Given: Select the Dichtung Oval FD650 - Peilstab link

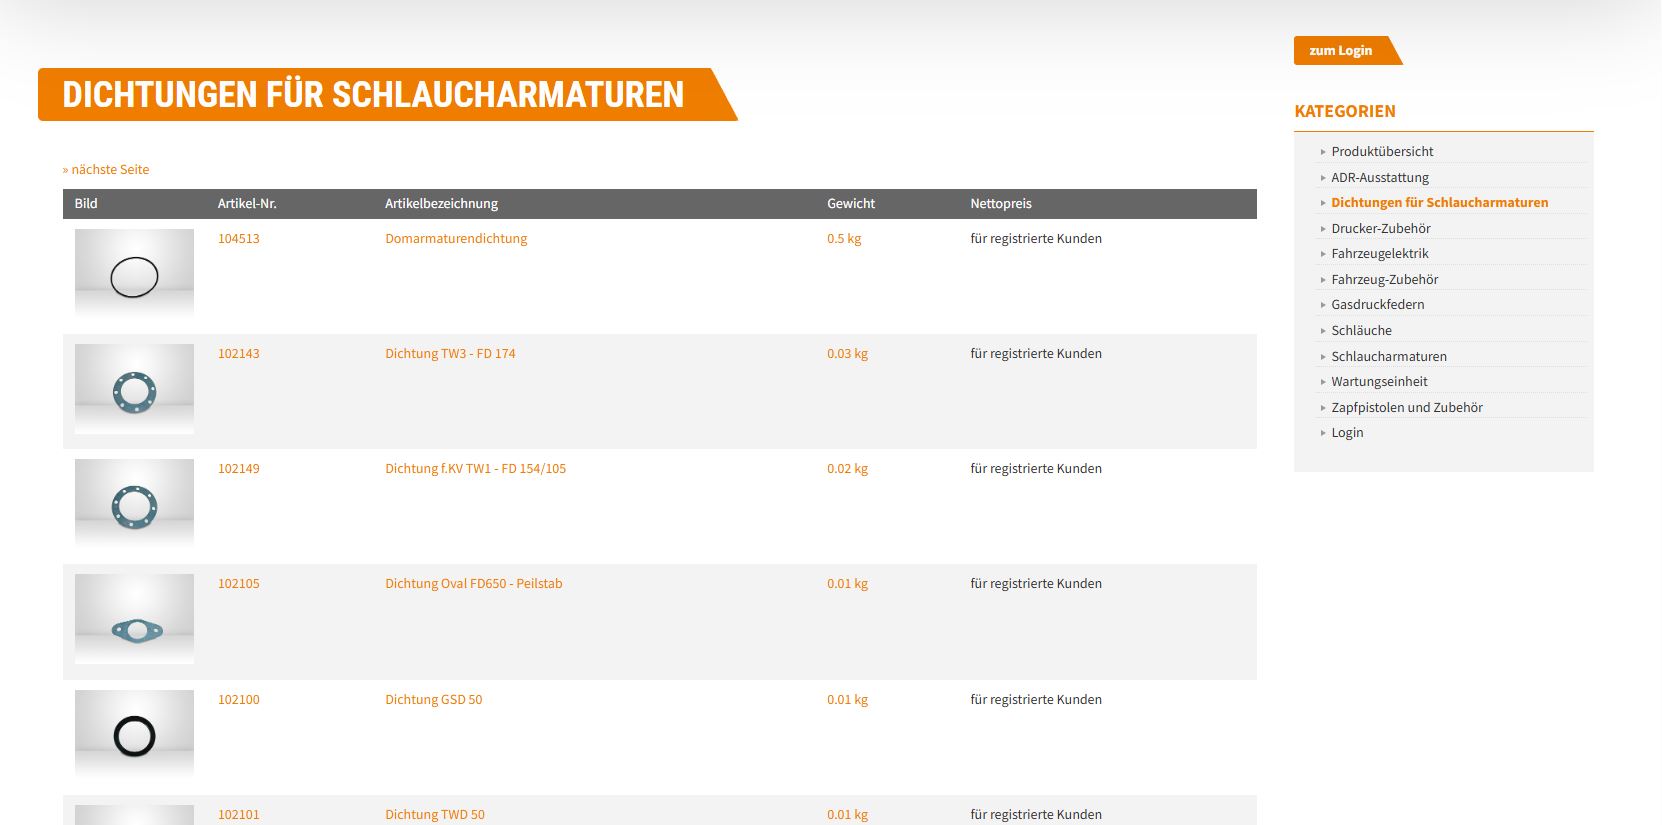Looking at the screenshot, I should click(473, 584).
